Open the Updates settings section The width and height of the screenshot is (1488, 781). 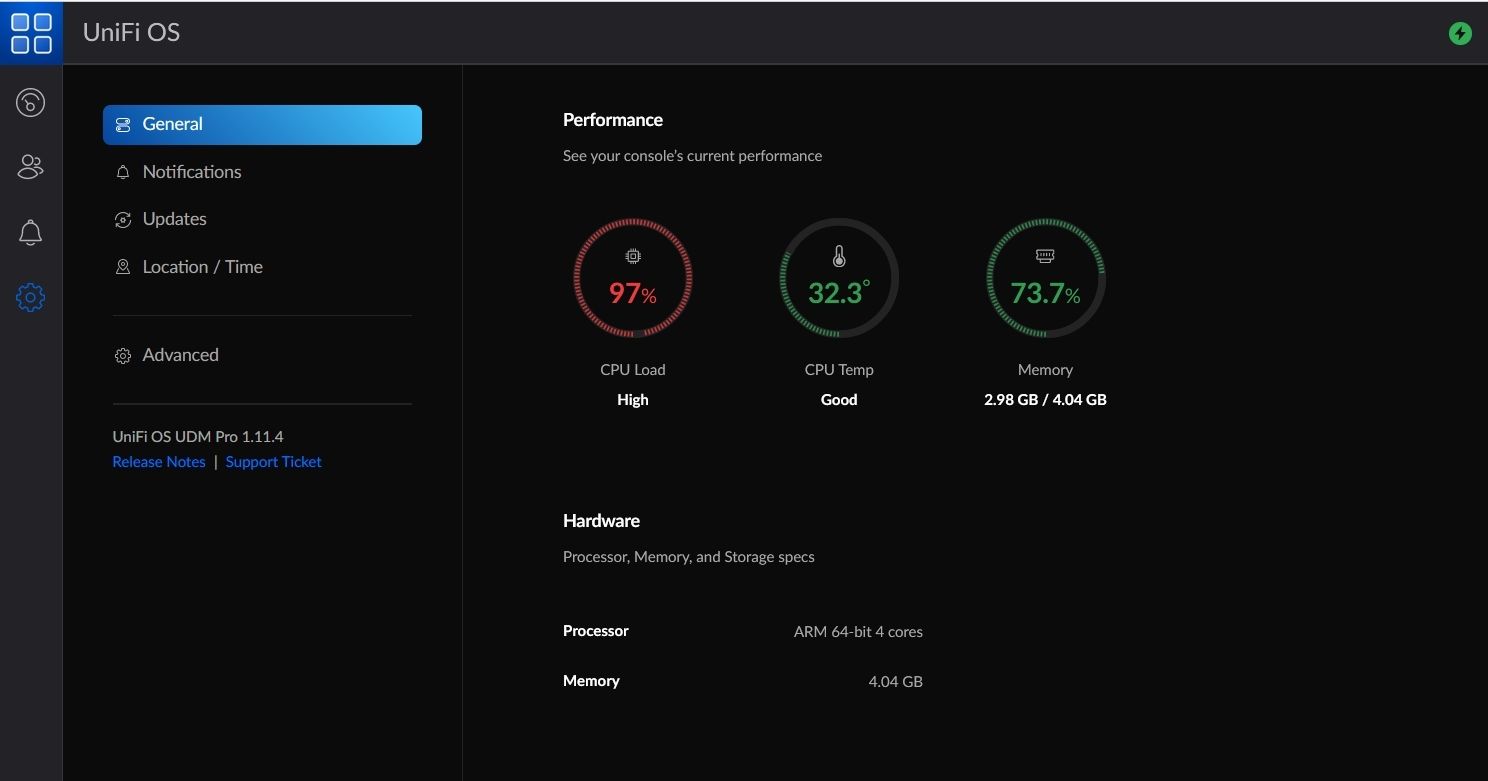[x=175, y=219]
